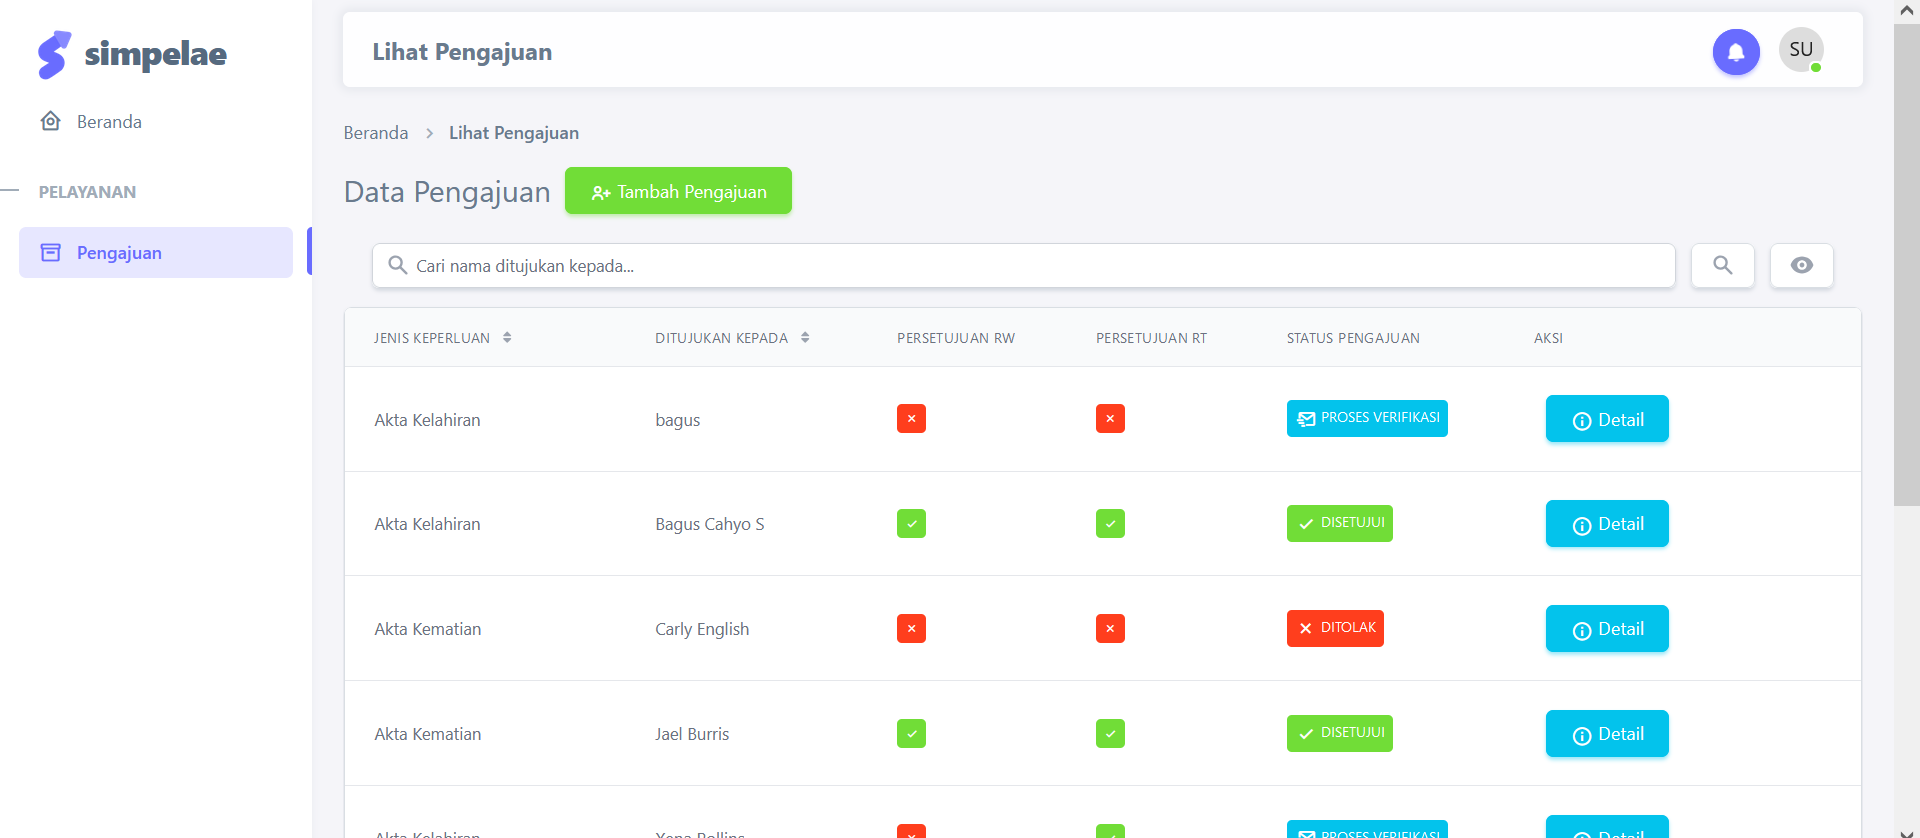Screen dimensions: 1920x838
Task: Open the SU user avatar menu
Action: [1800, 50]
